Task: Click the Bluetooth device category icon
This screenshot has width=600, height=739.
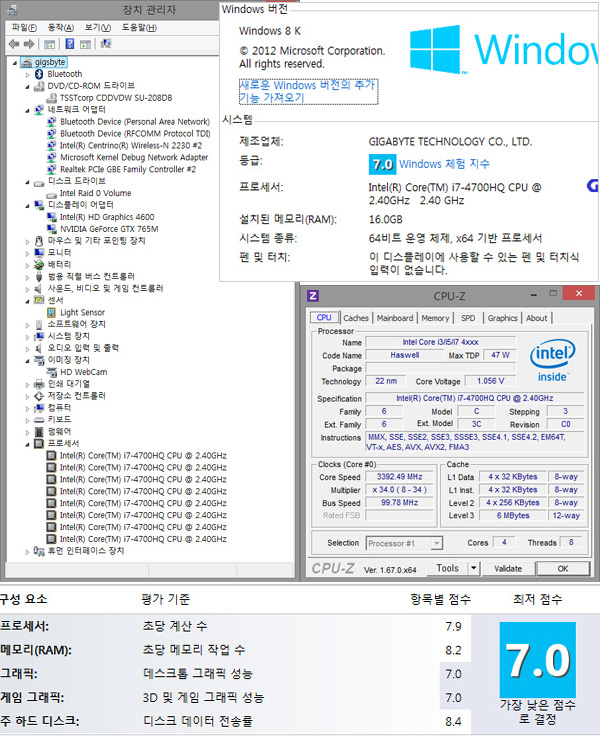Action: 39,74
